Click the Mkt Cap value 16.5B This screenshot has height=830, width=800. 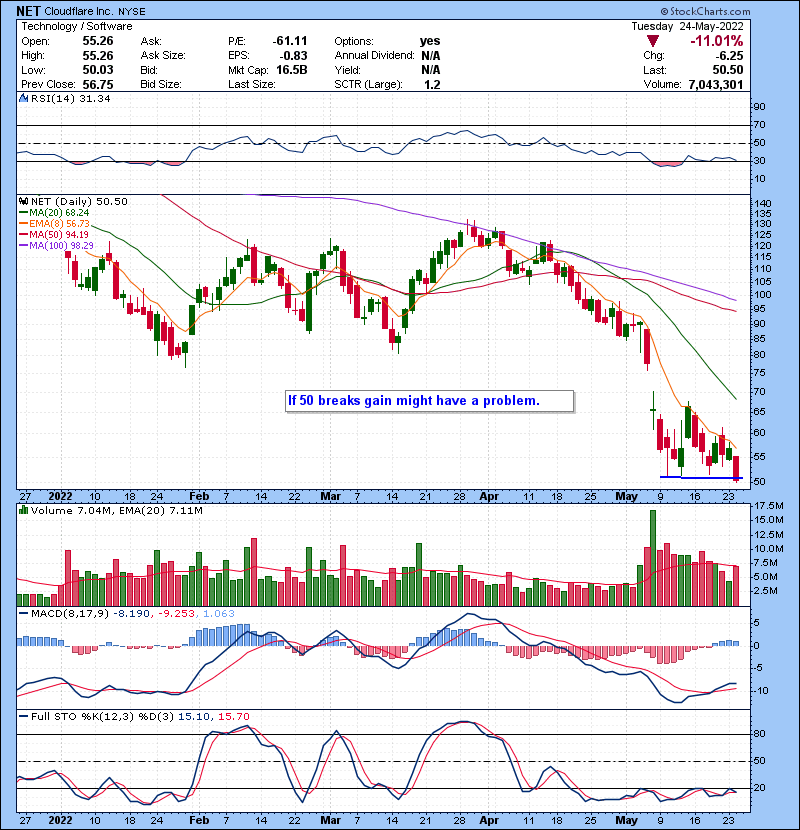pos(292,70)
